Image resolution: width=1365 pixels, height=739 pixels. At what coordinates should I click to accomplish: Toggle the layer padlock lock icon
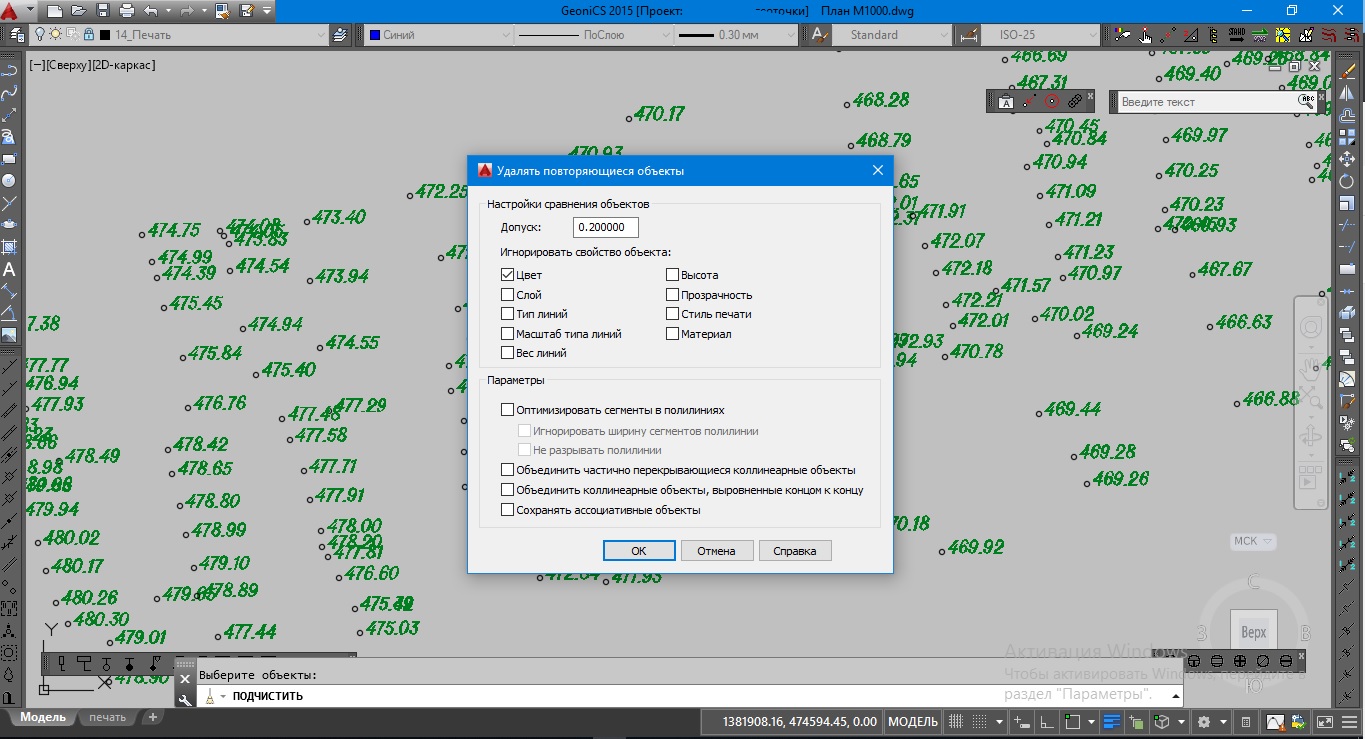(x=88, y=34)
